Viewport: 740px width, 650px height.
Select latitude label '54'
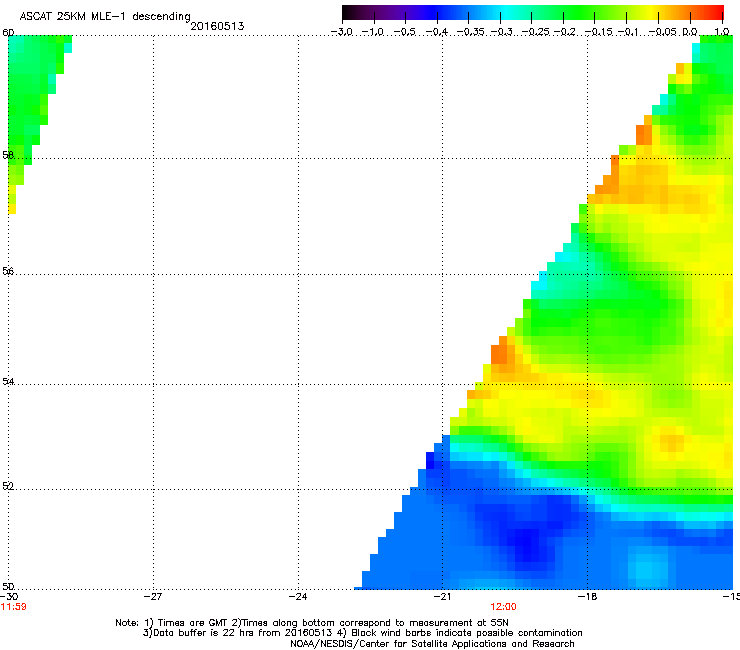(8, 381)
